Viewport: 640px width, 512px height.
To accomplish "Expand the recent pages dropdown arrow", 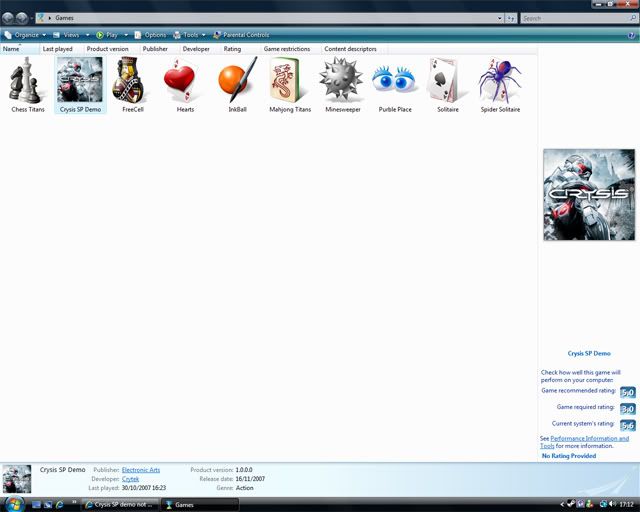I will pos(31,18).
